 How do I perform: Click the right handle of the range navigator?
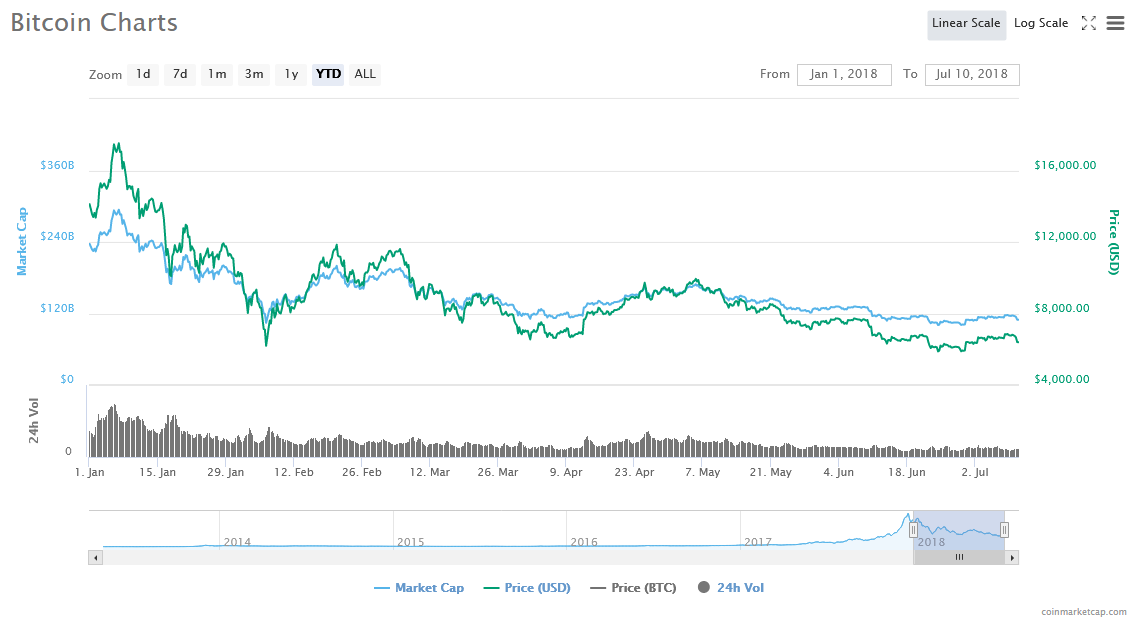(x=1005, y=530)
